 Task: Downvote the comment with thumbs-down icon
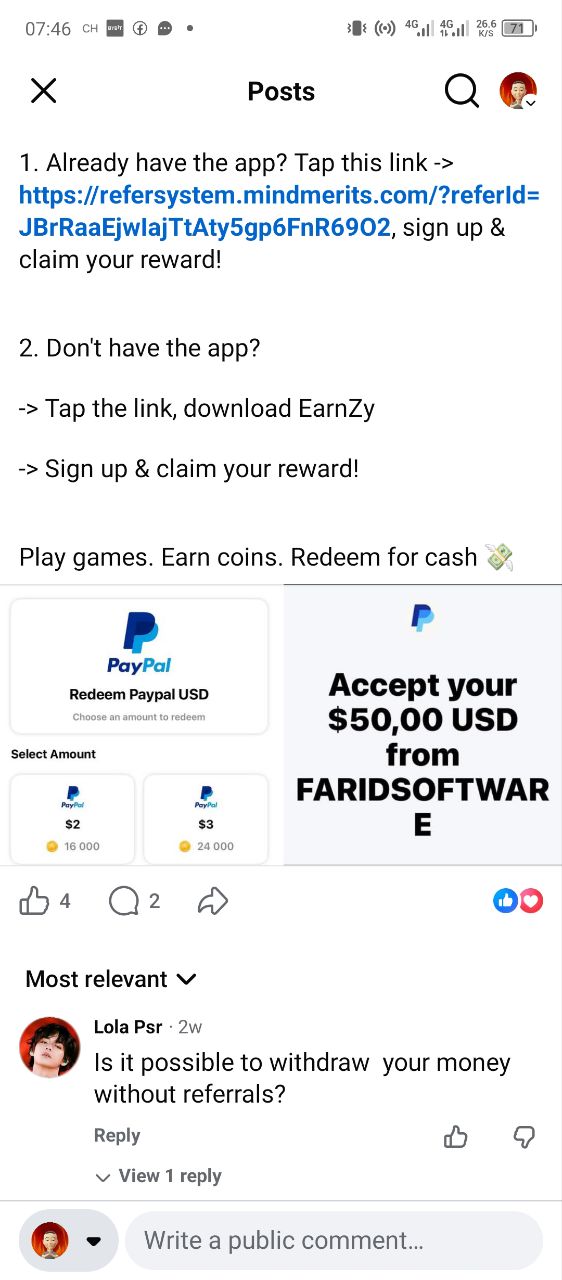(523, 1136)
